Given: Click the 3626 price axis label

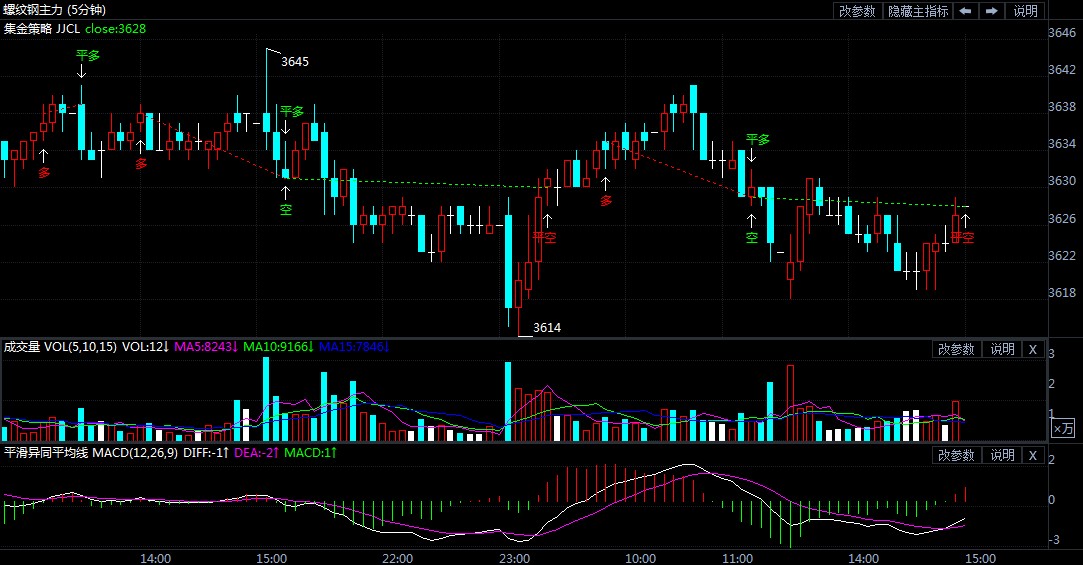Looking at the screenshot, I should (1062, 219).
